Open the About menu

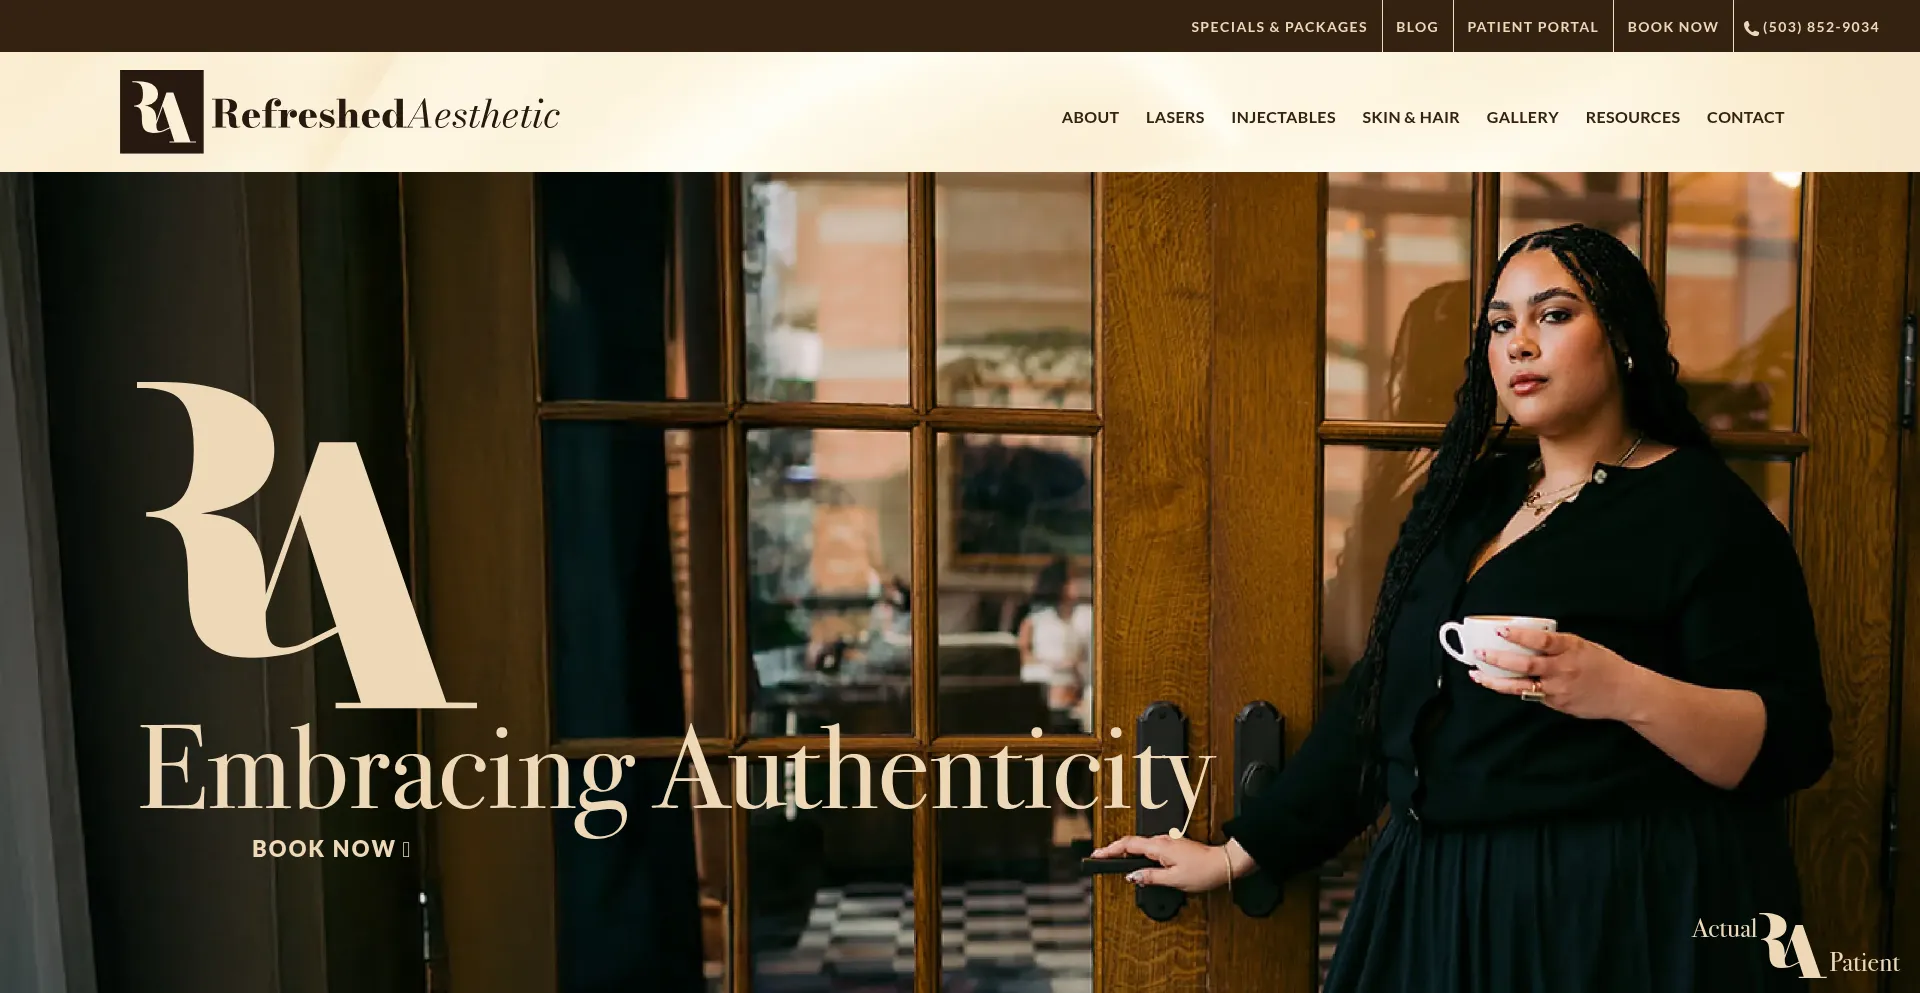tap(1090, 117)
